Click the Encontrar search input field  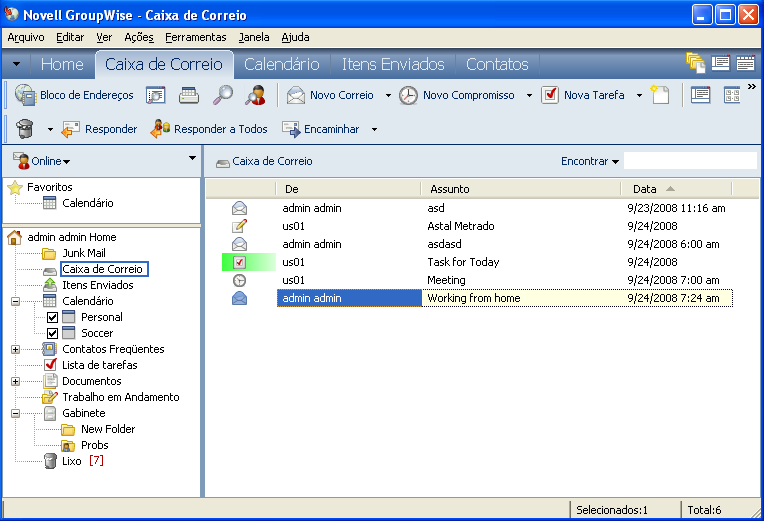click(x=690, y=161)
